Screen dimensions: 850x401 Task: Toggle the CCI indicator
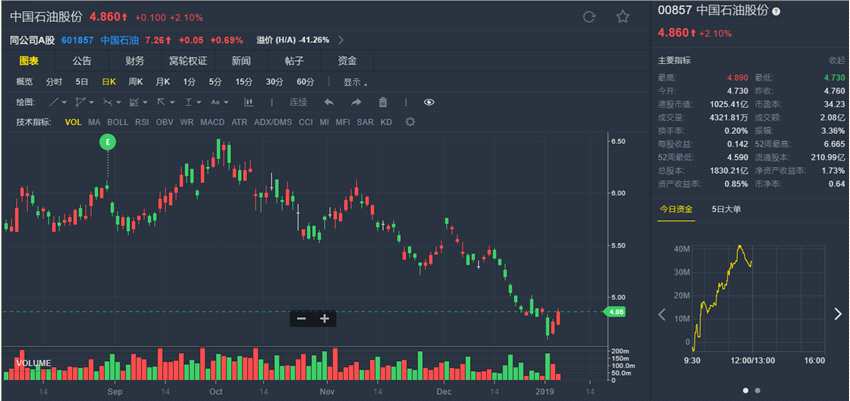point(306,122)
